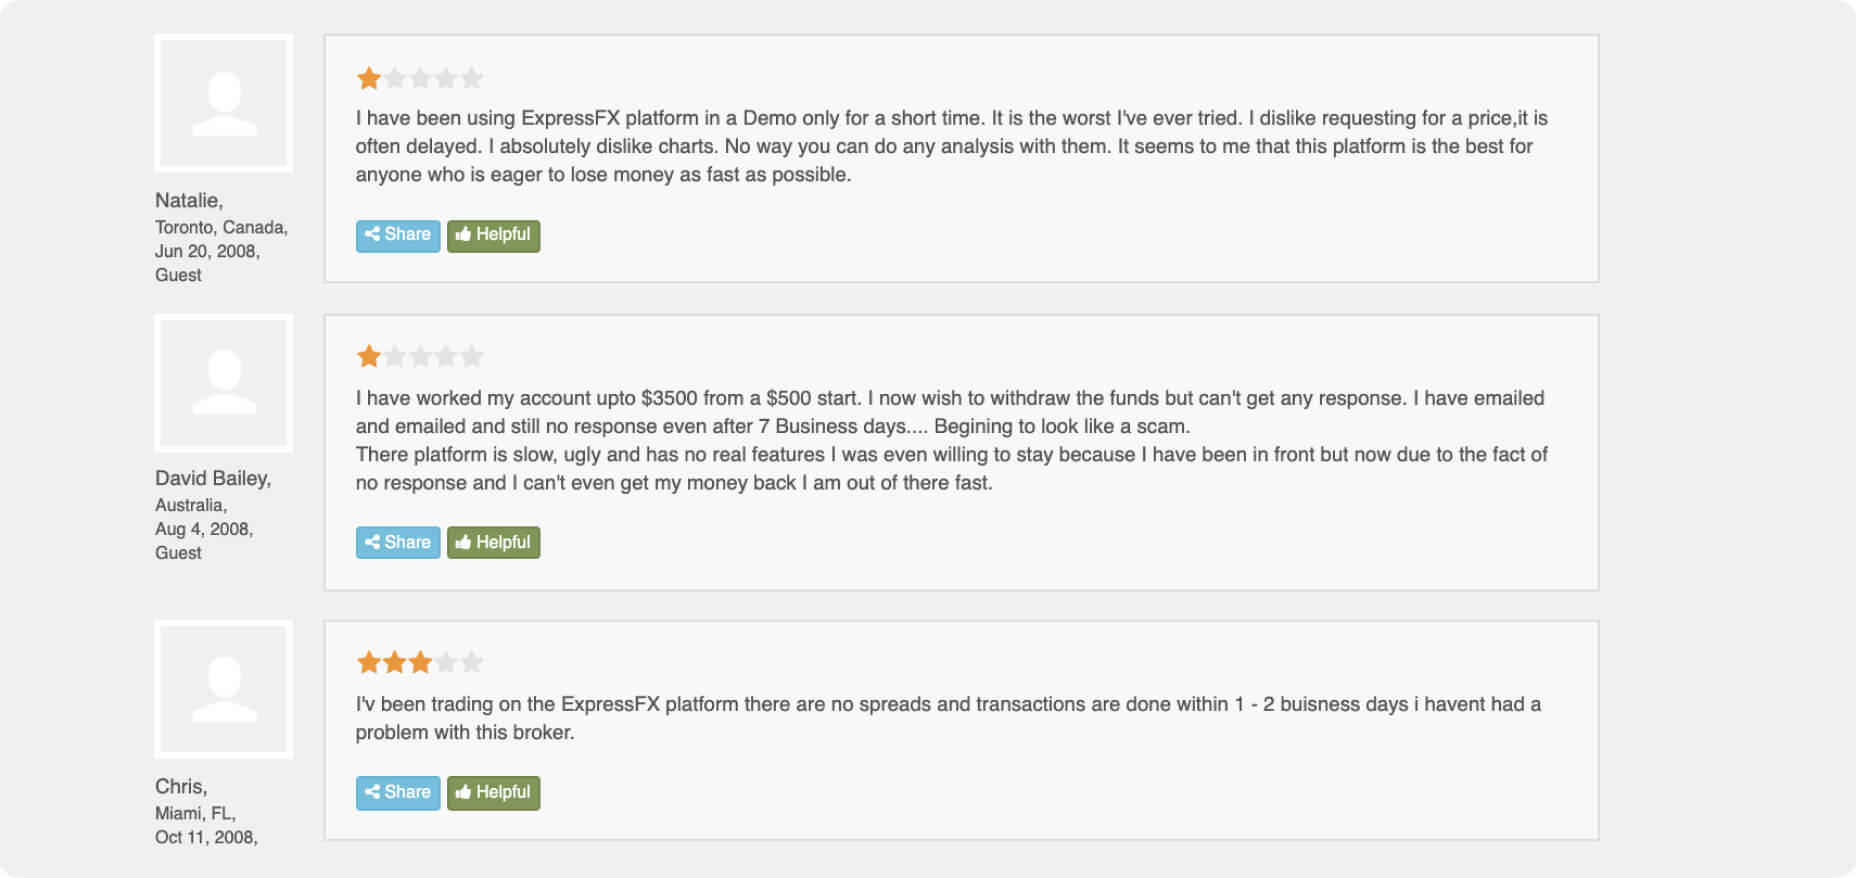Click the orange star in David Bailey's rating
This screenshot has height=878, width=1856.
click(x=369, y=356)
